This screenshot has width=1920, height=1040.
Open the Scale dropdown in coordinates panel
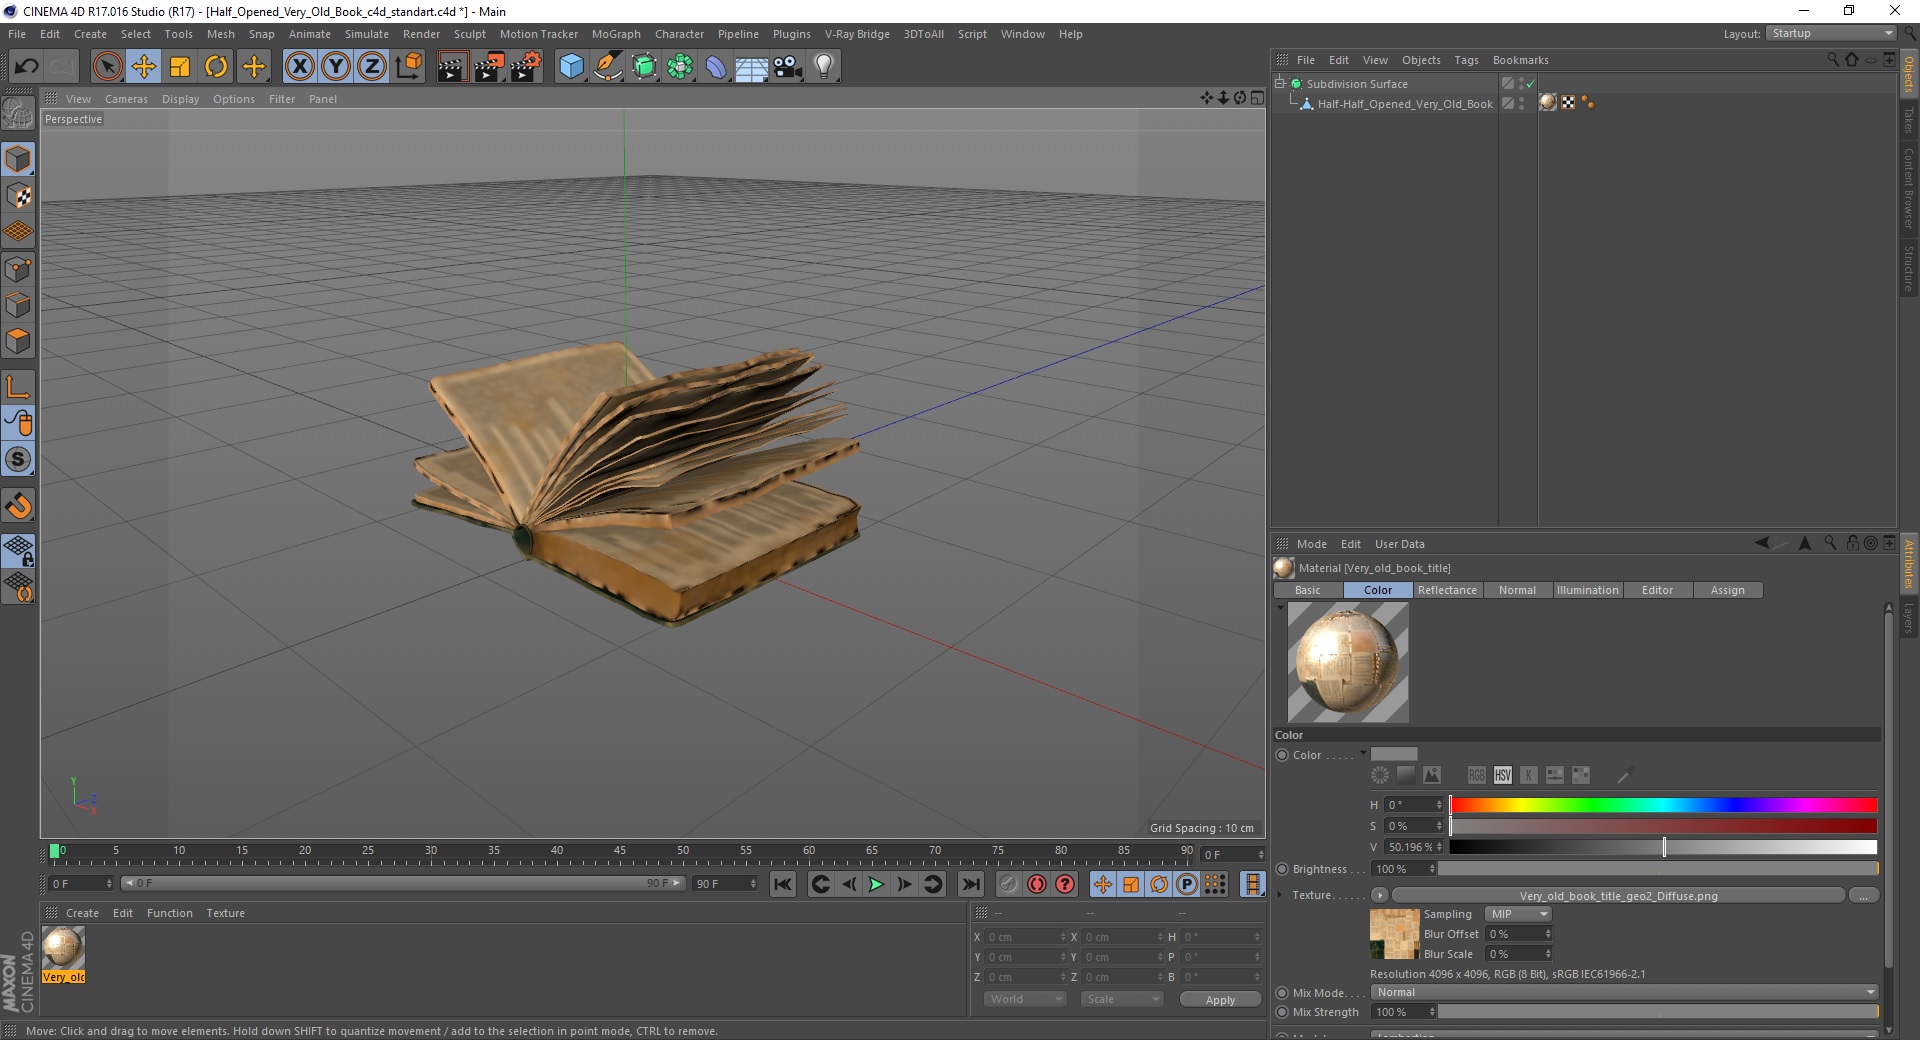1122,999
